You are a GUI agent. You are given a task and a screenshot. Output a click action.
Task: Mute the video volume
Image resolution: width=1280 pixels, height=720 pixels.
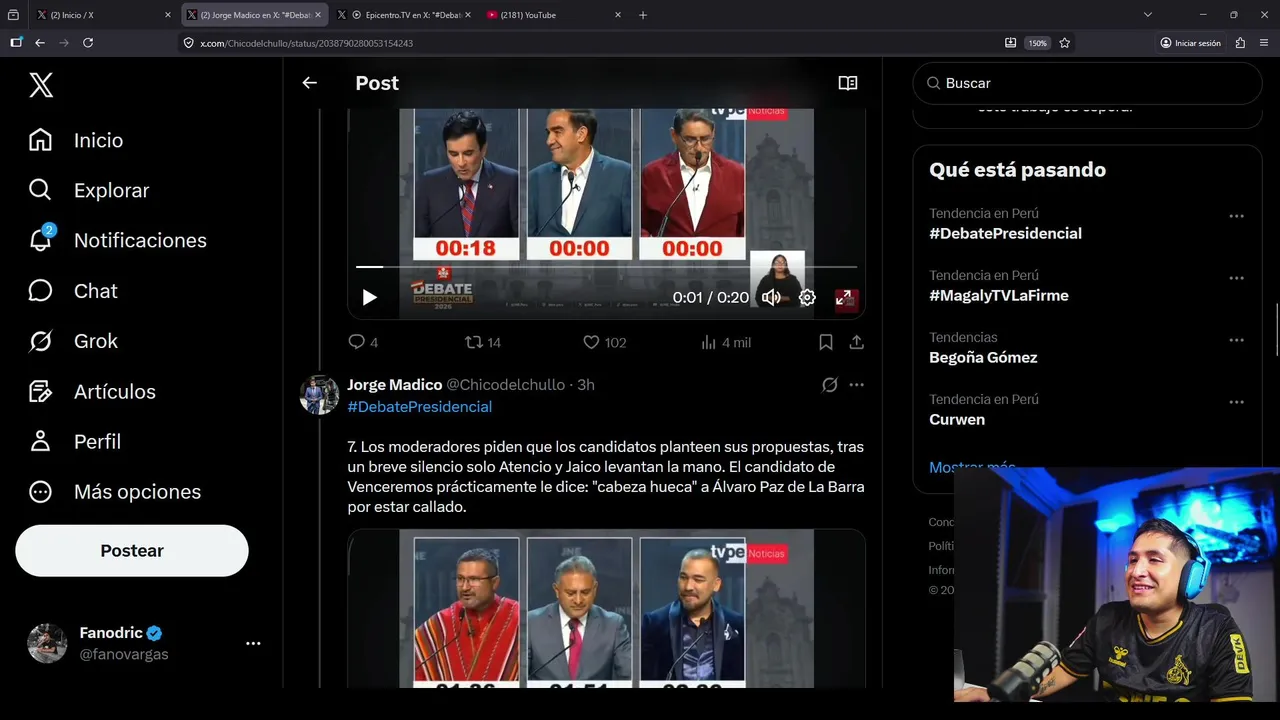pyautogui.click(x=771, y=297)
